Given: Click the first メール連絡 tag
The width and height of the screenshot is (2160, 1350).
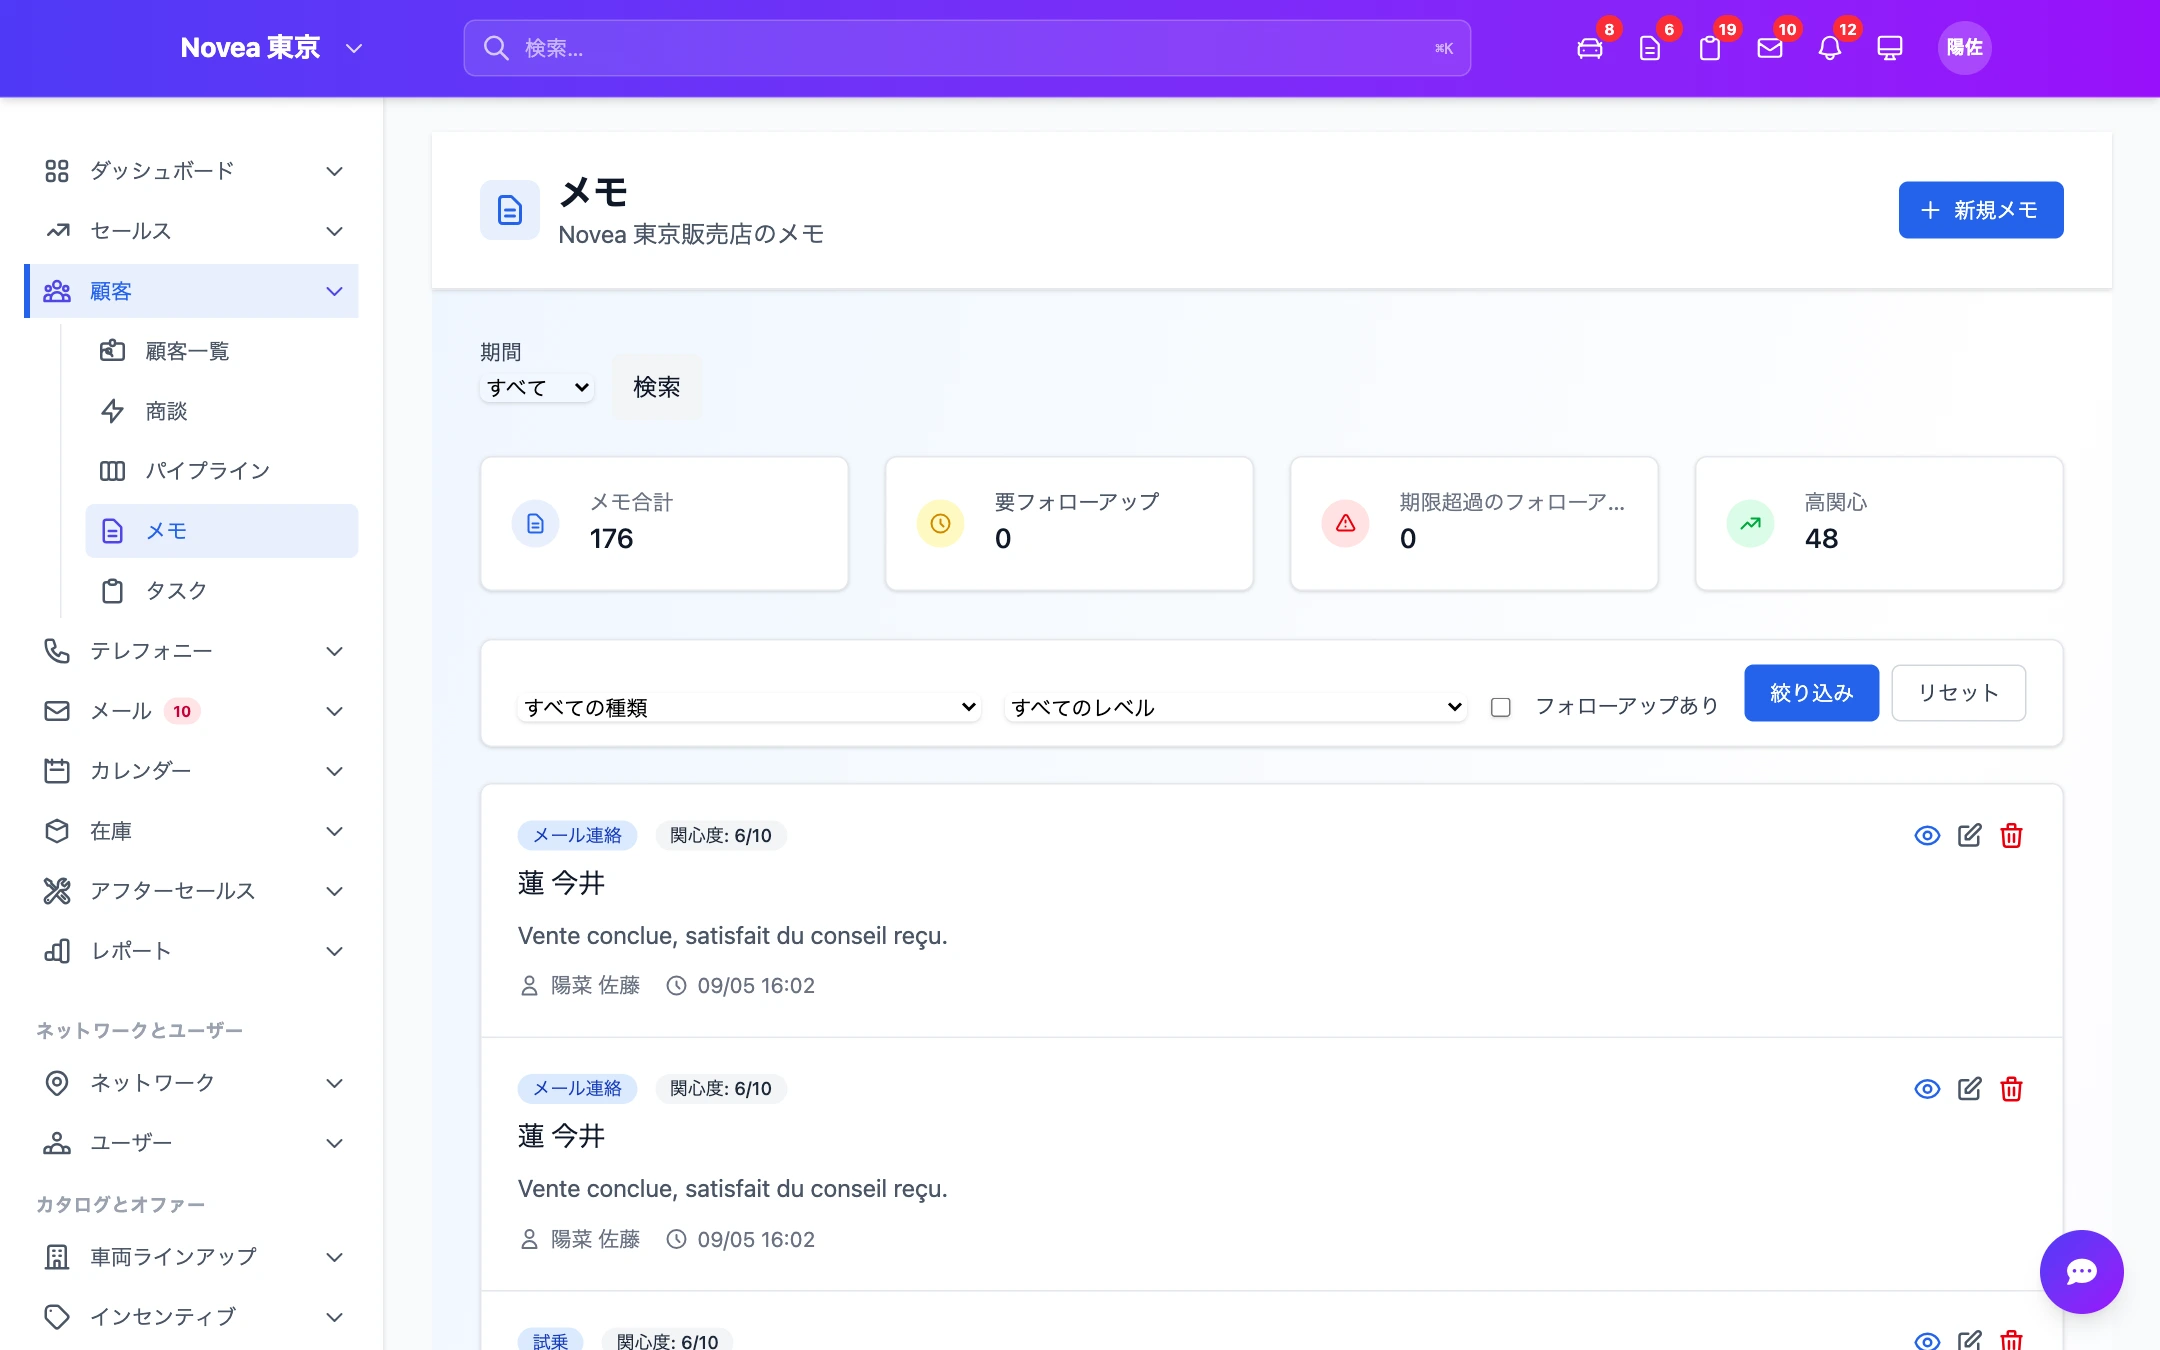Looking at the screenshot, I should 577,835.
